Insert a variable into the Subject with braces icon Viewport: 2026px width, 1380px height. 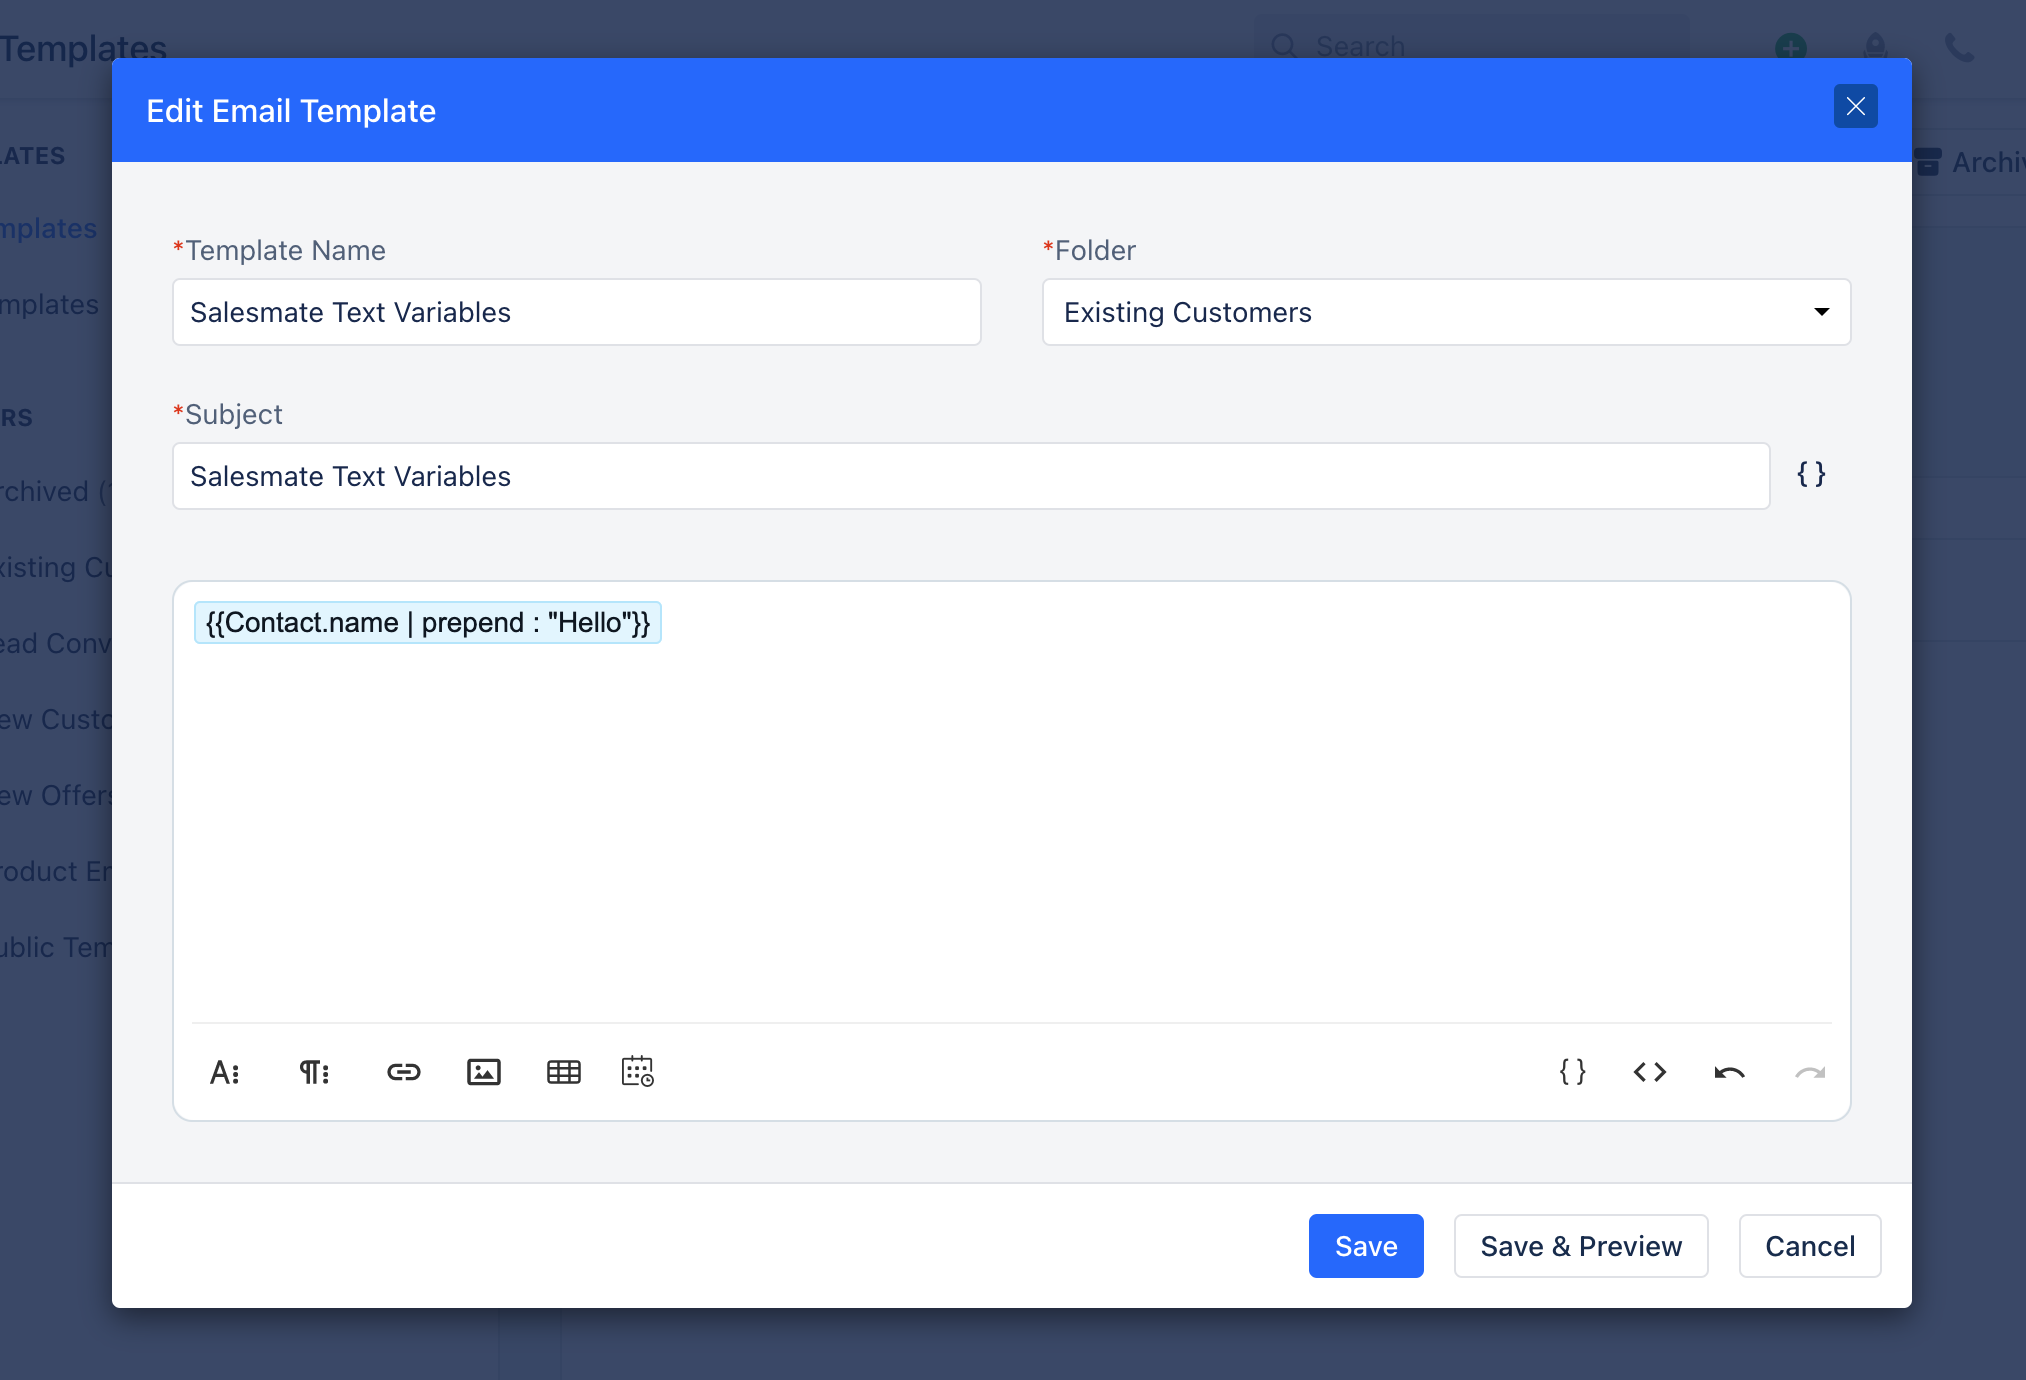click(1811, 475)
